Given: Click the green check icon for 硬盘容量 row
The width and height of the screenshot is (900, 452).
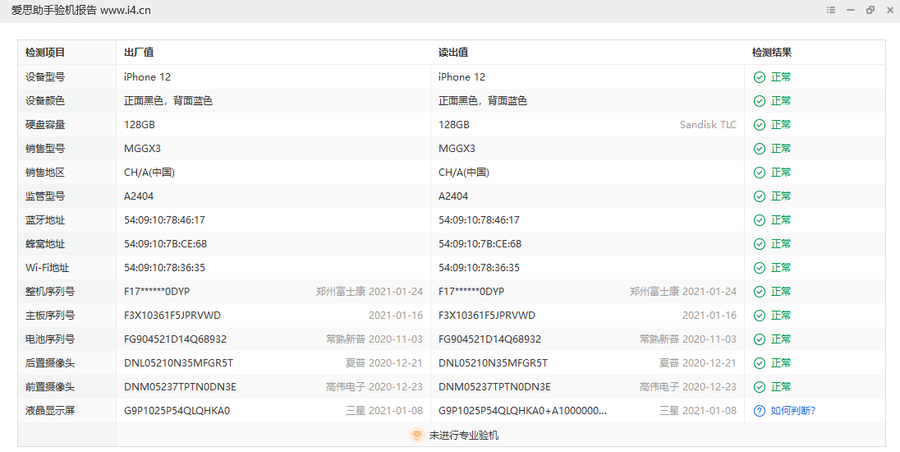Looking at the screenshot, I should coord(759,125).
